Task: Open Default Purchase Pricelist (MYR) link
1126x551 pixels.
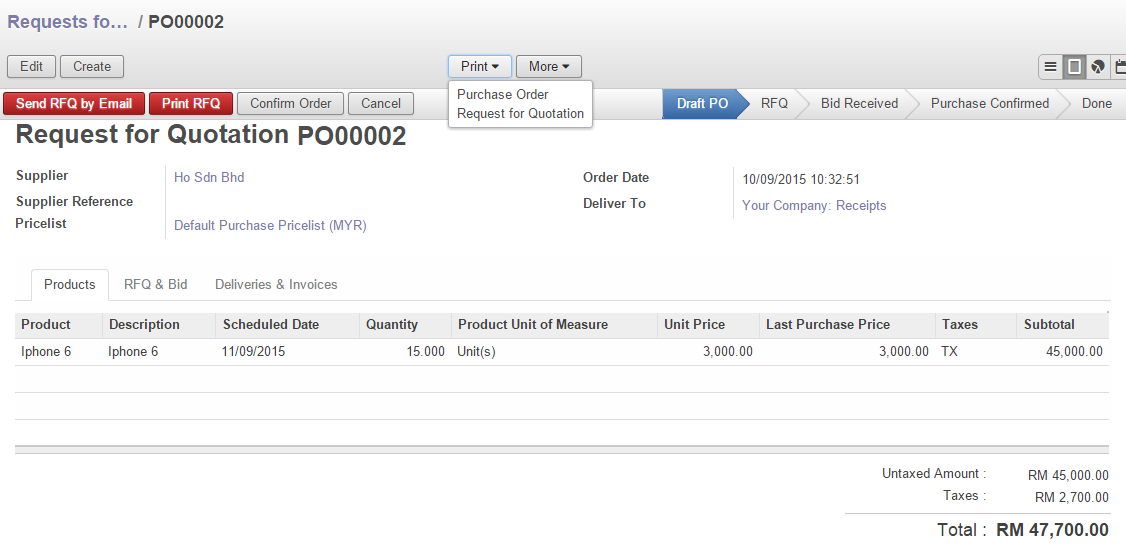Action: 270,225
